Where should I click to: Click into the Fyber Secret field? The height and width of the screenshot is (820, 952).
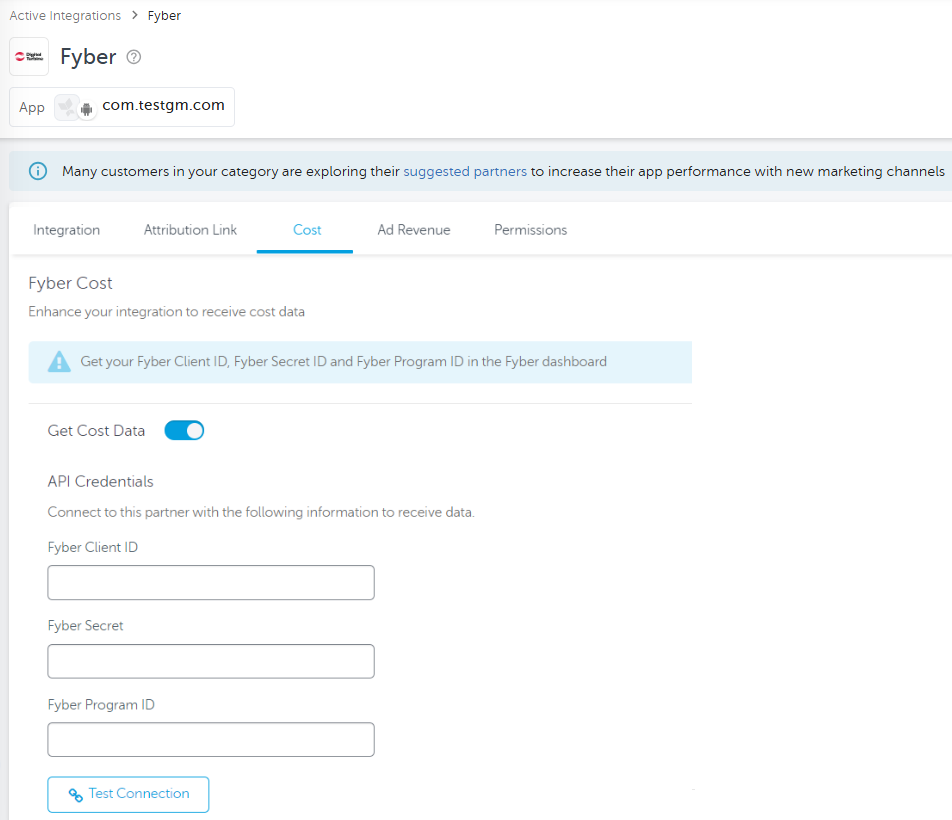click(x=211, y=661)
